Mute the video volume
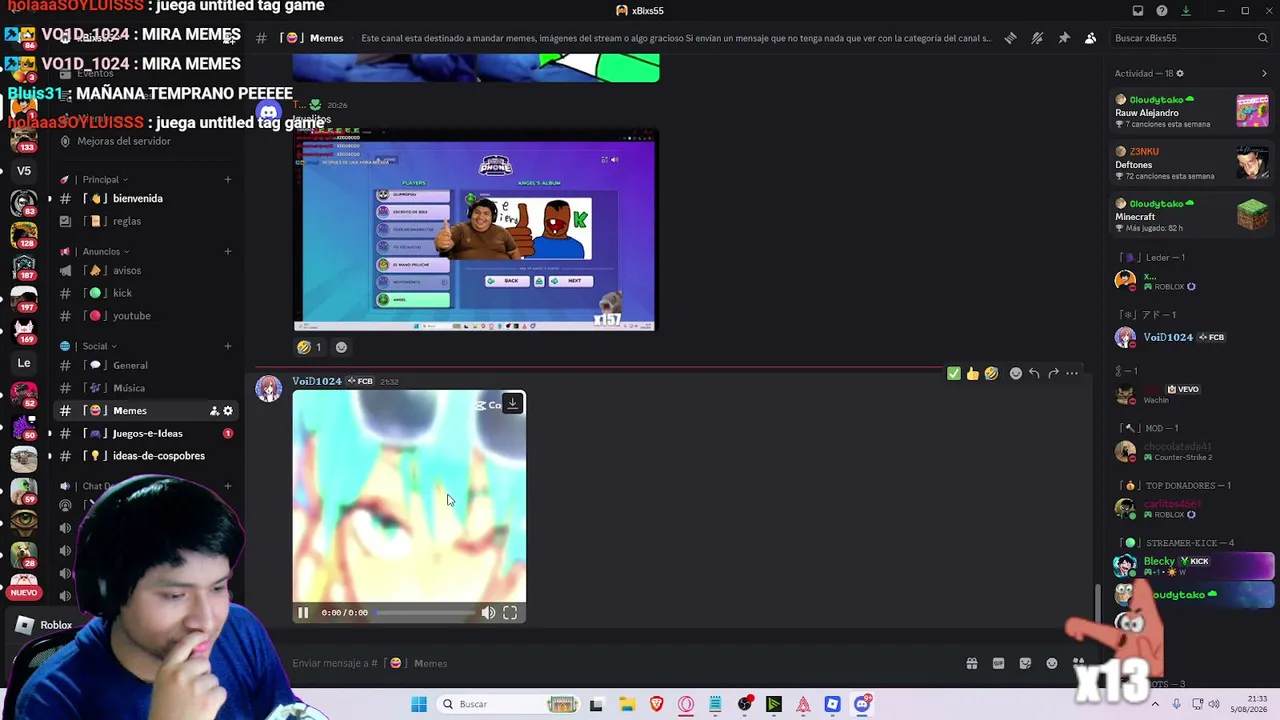 pos(488,613)
